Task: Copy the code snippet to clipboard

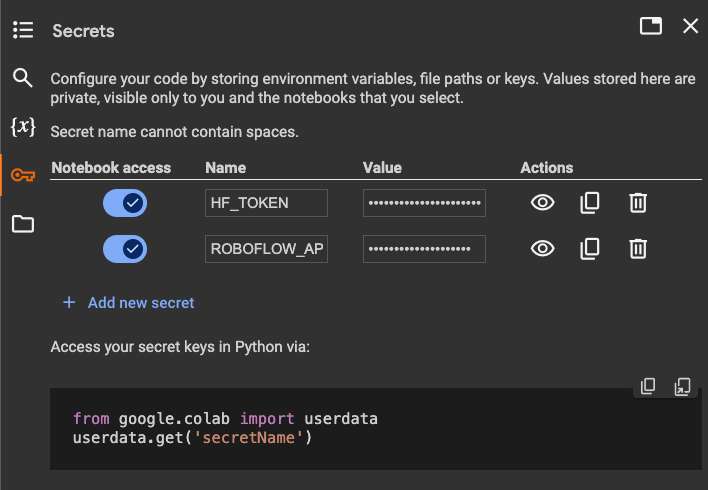Action: [x=648, y=386]
